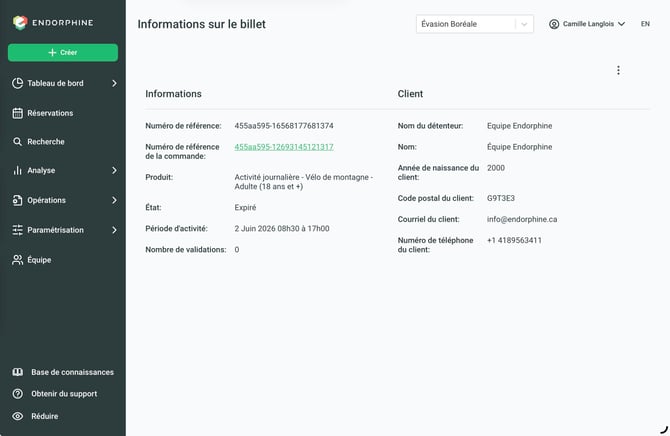Screen dimensions: 670x436
Task: Click the Endorphine logo icon
Action: pos(20,23)
